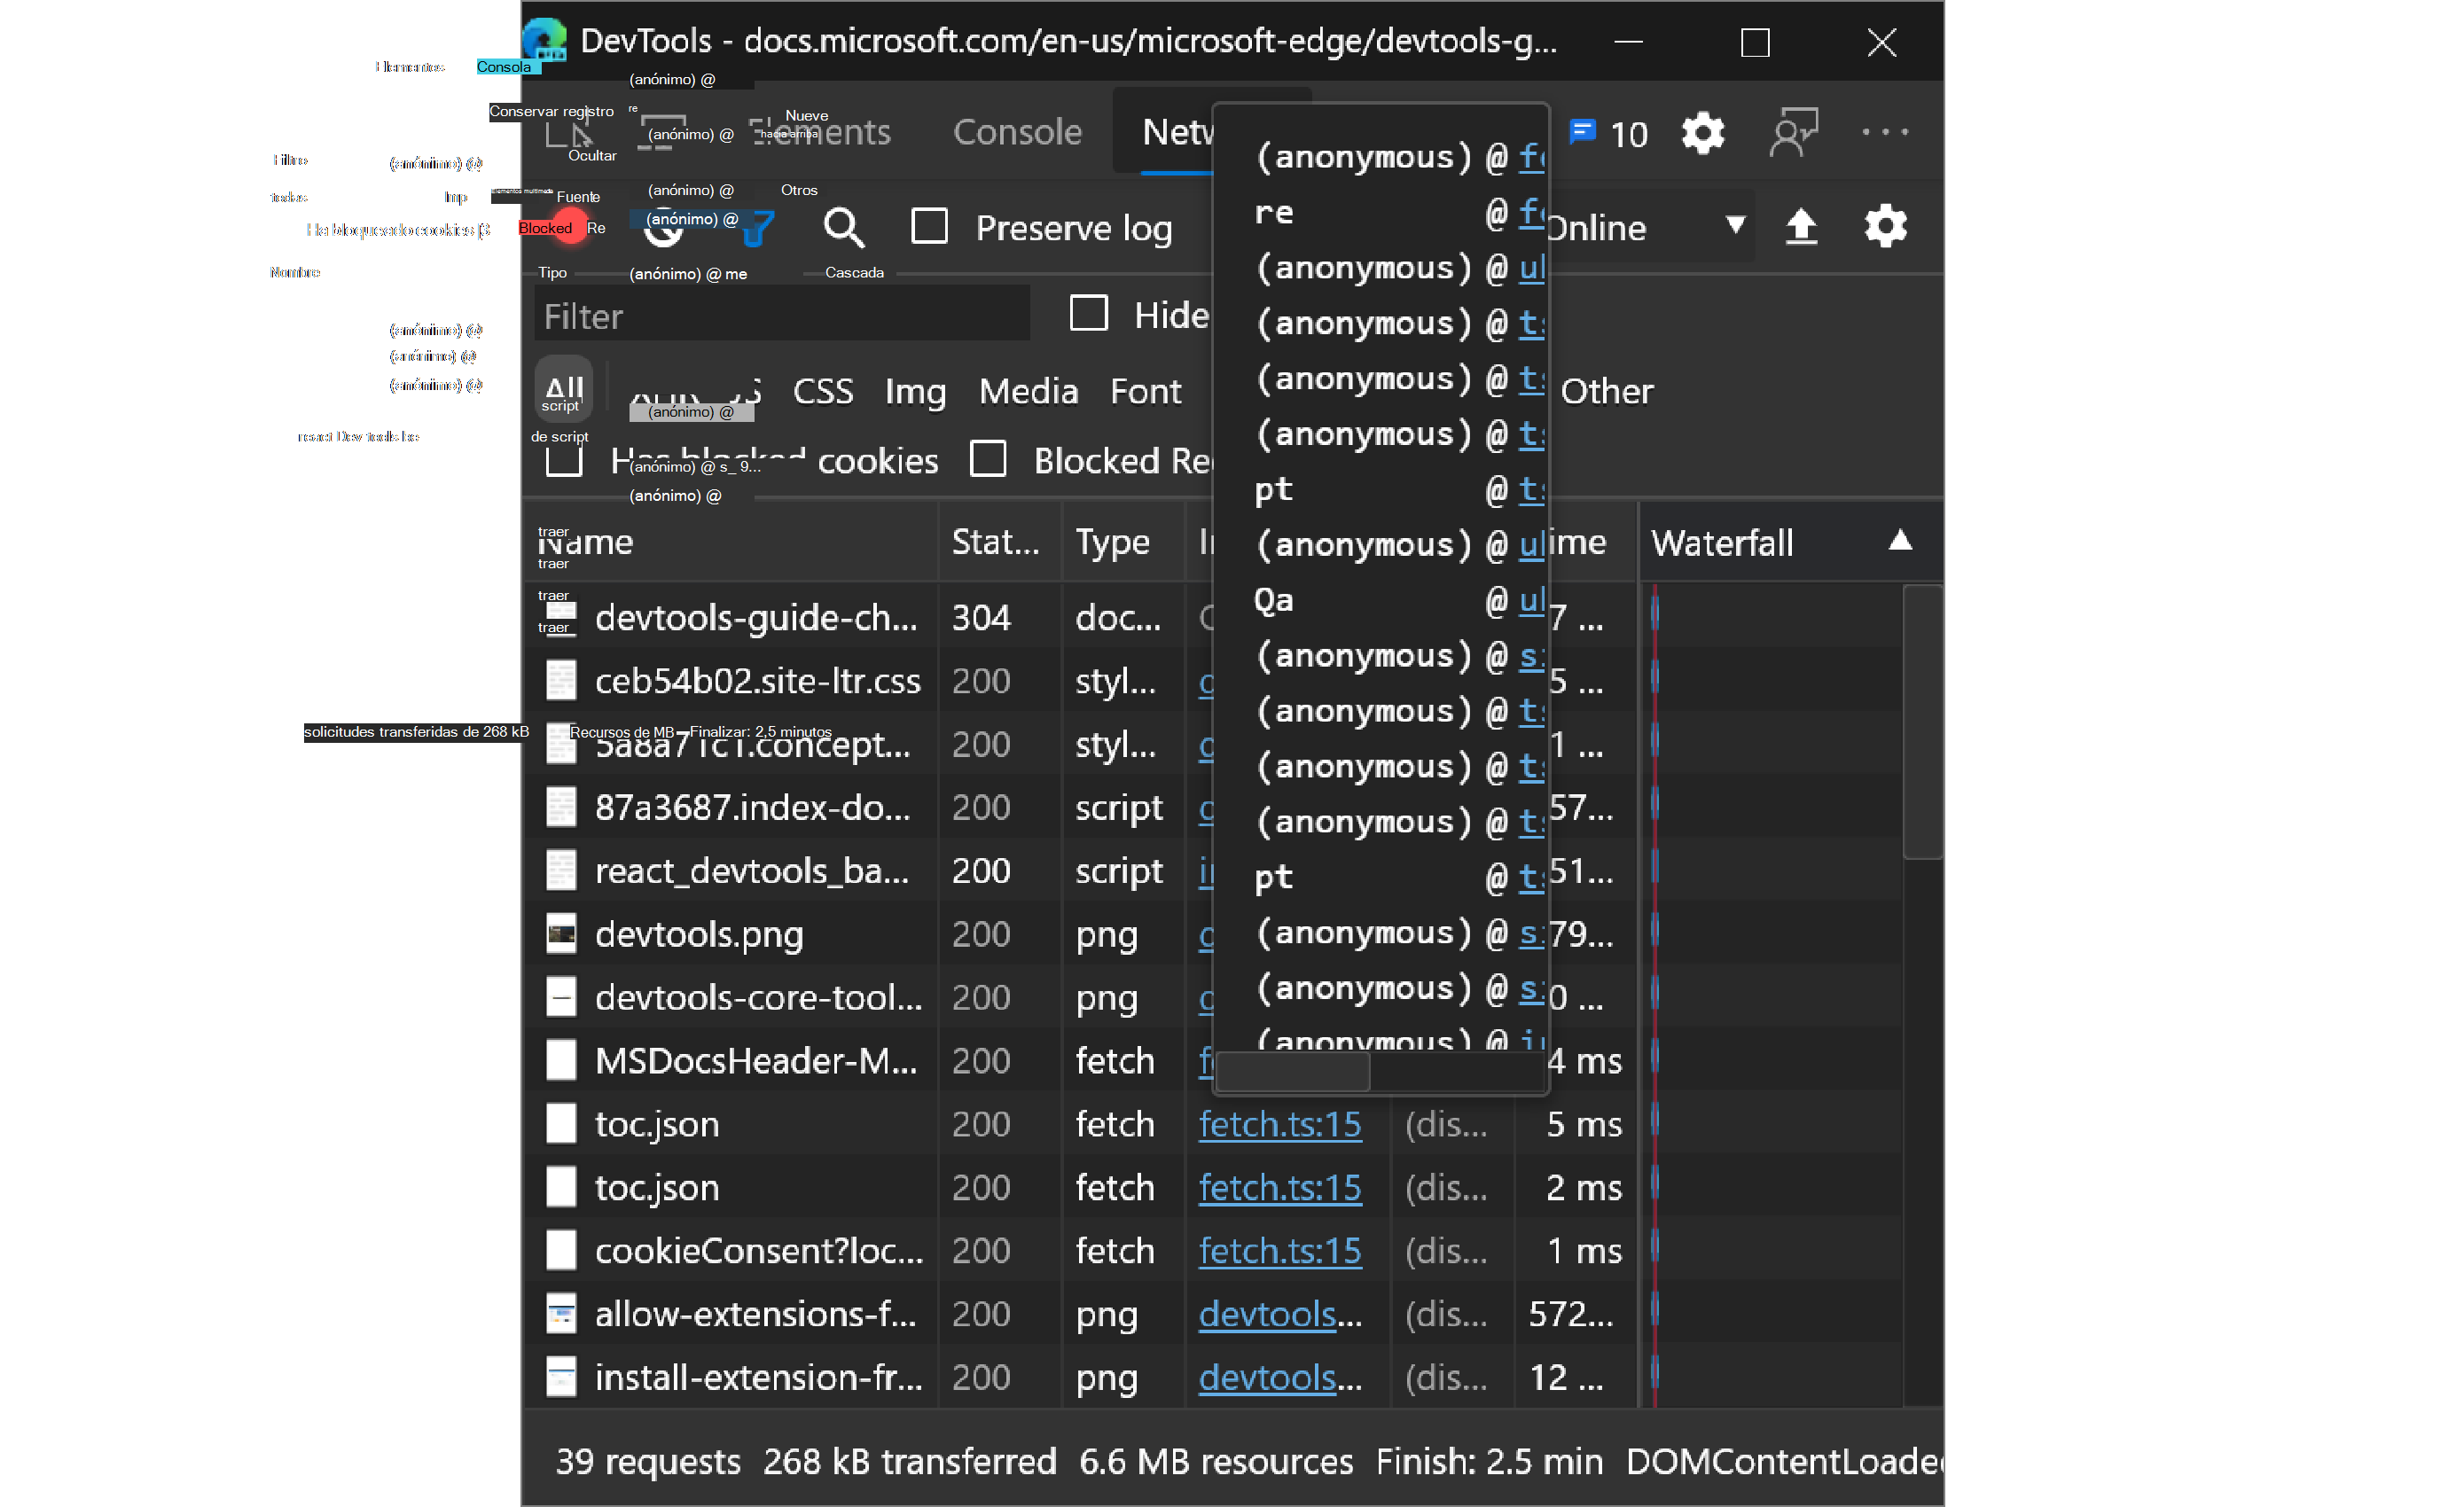Image resolution: width=2464 pixels, height=1507 pixels.
Task: Click the requests table vertical scrollbar
Action: point(1922,722)
